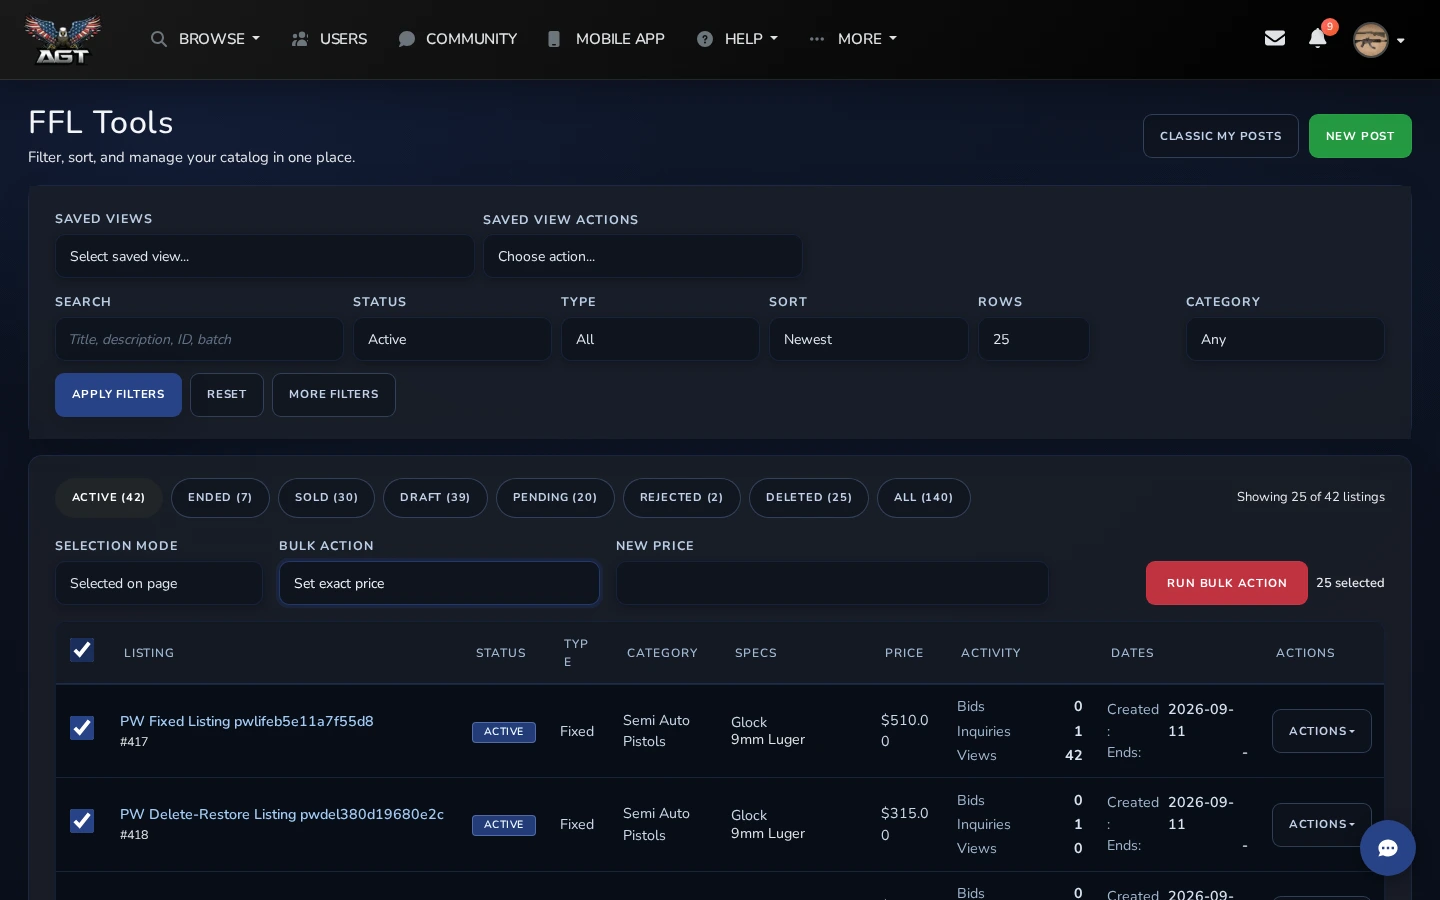Image resolution: width=1440 pixels, height=900 pixels.
Task: Expand the Help menu
Action: 737,39
